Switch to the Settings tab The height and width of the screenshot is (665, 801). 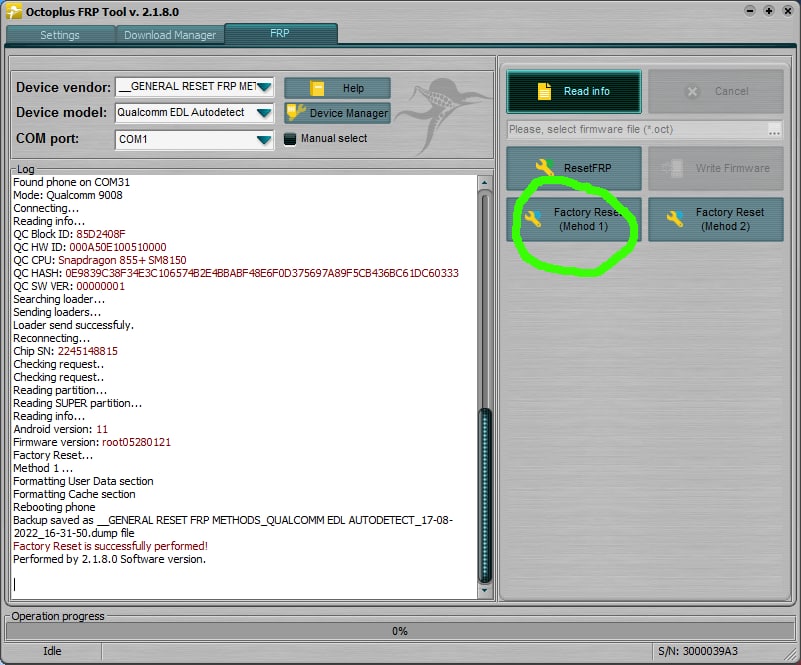click(x=60, y=35)
